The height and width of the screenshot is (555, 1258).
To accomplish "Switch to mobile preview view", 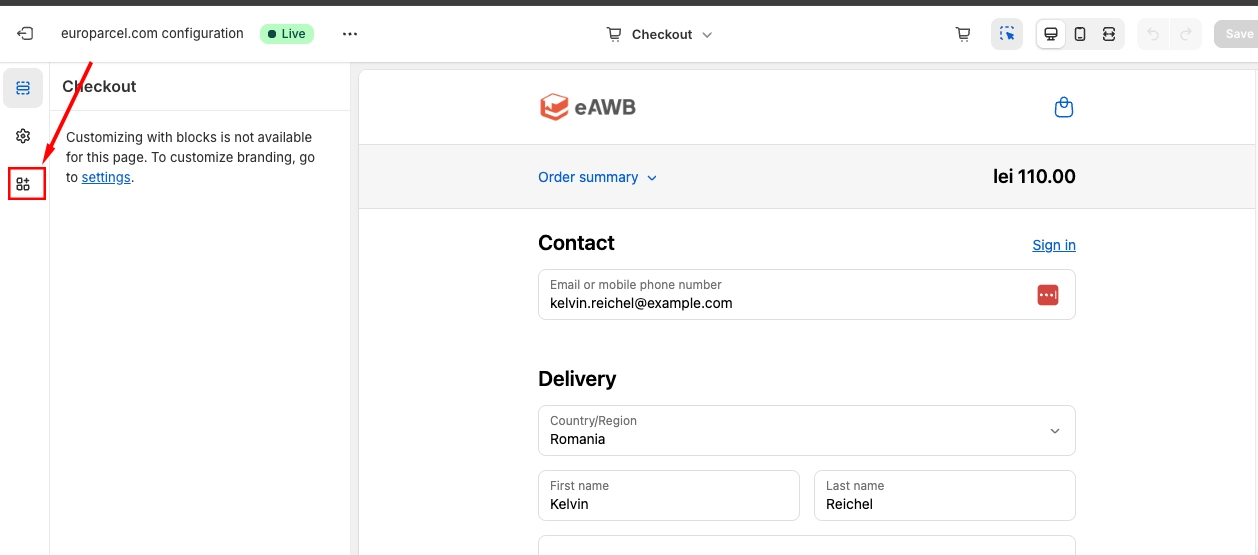I will pos(1080,34).
